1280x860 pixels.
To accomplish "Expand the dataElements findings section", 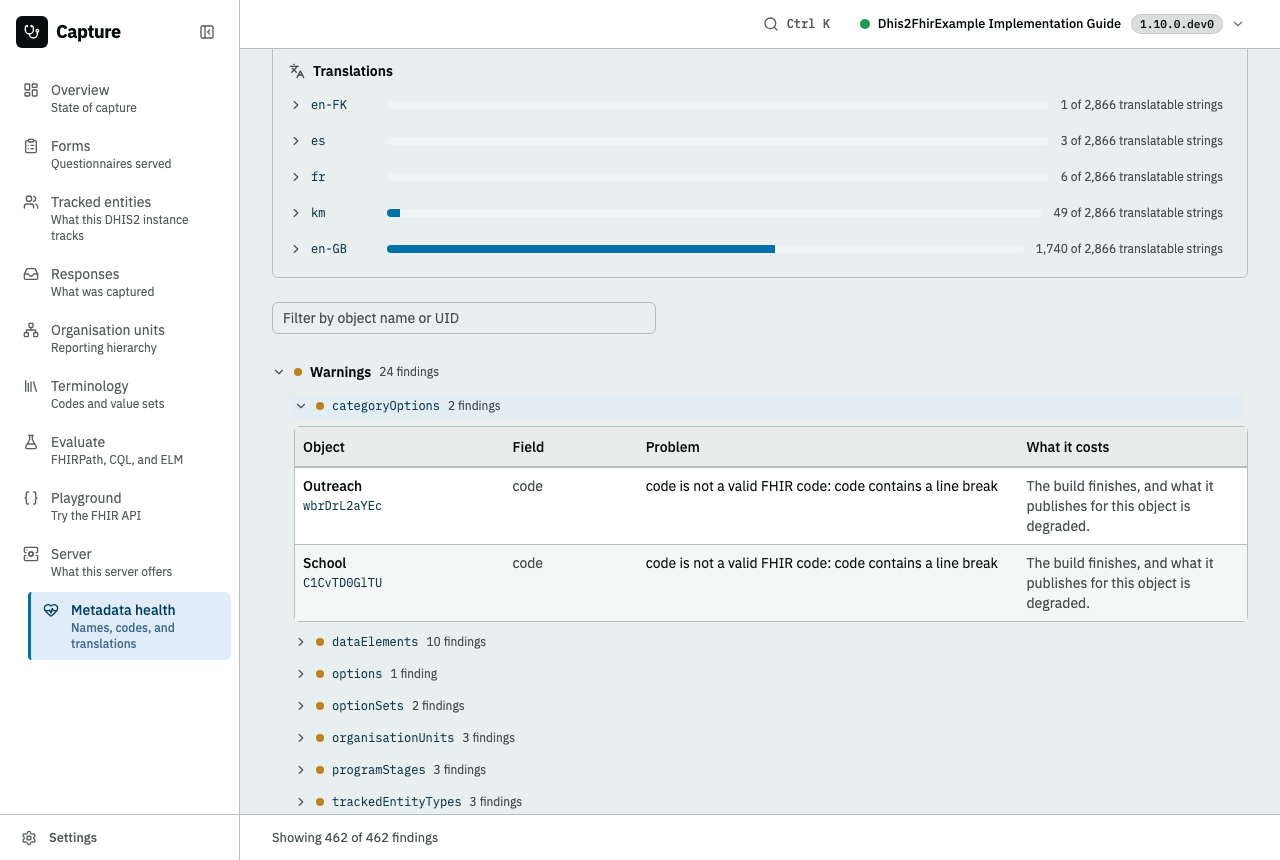I will click(301, 642).
